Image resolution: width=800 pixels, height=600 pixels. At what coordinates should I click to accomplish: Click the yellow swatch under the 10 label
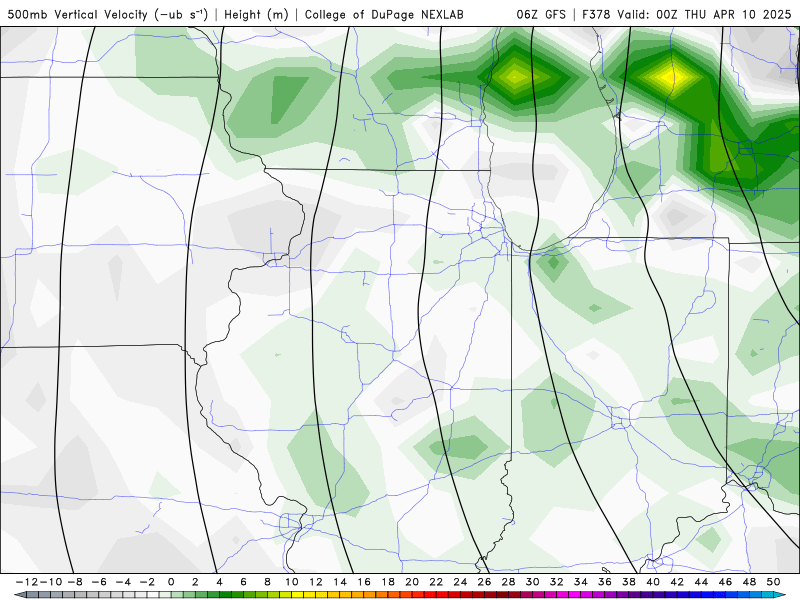tap(297, 595)
